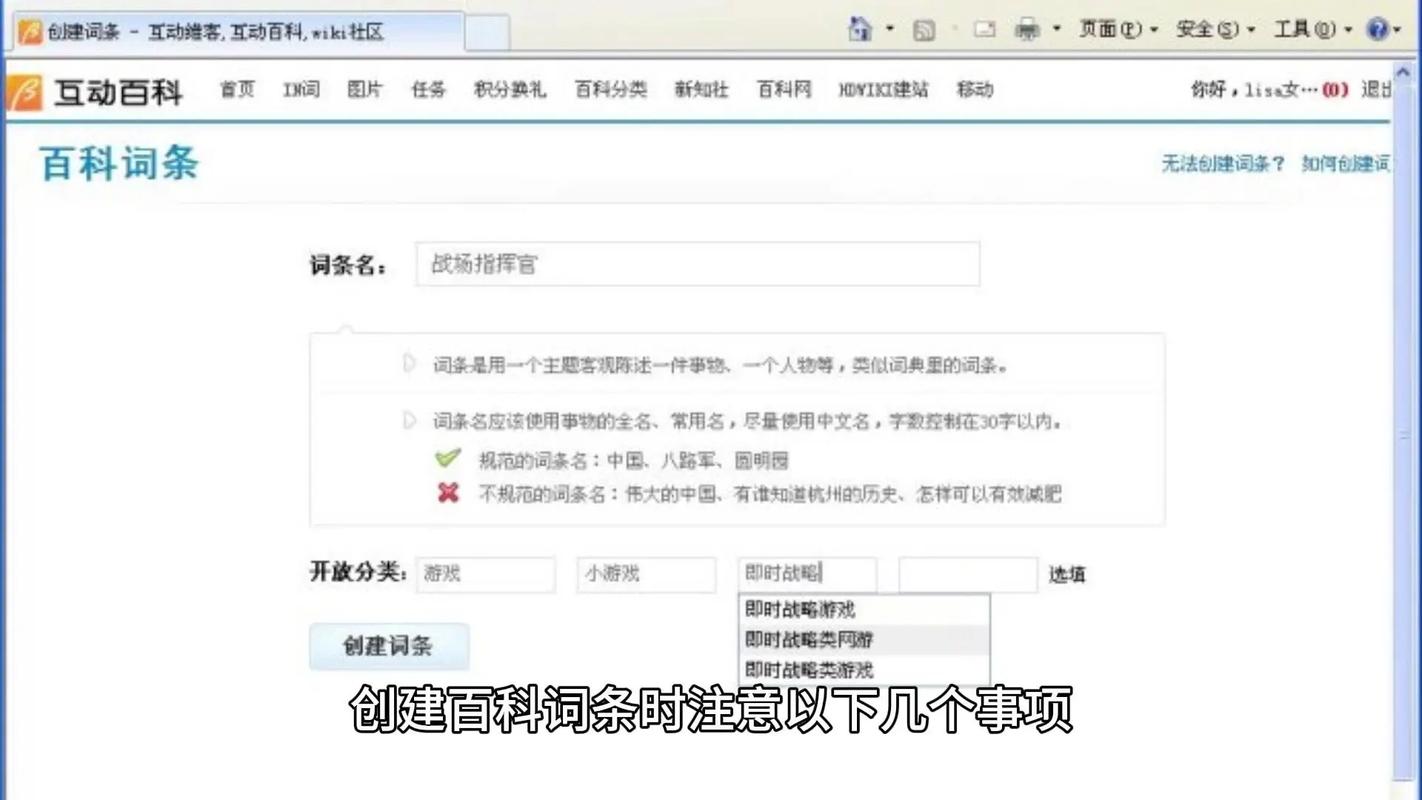This screenshot has width=1422, height=800.
Task: Open the 百科网 navigation link
Action: (x=784, y=90)
